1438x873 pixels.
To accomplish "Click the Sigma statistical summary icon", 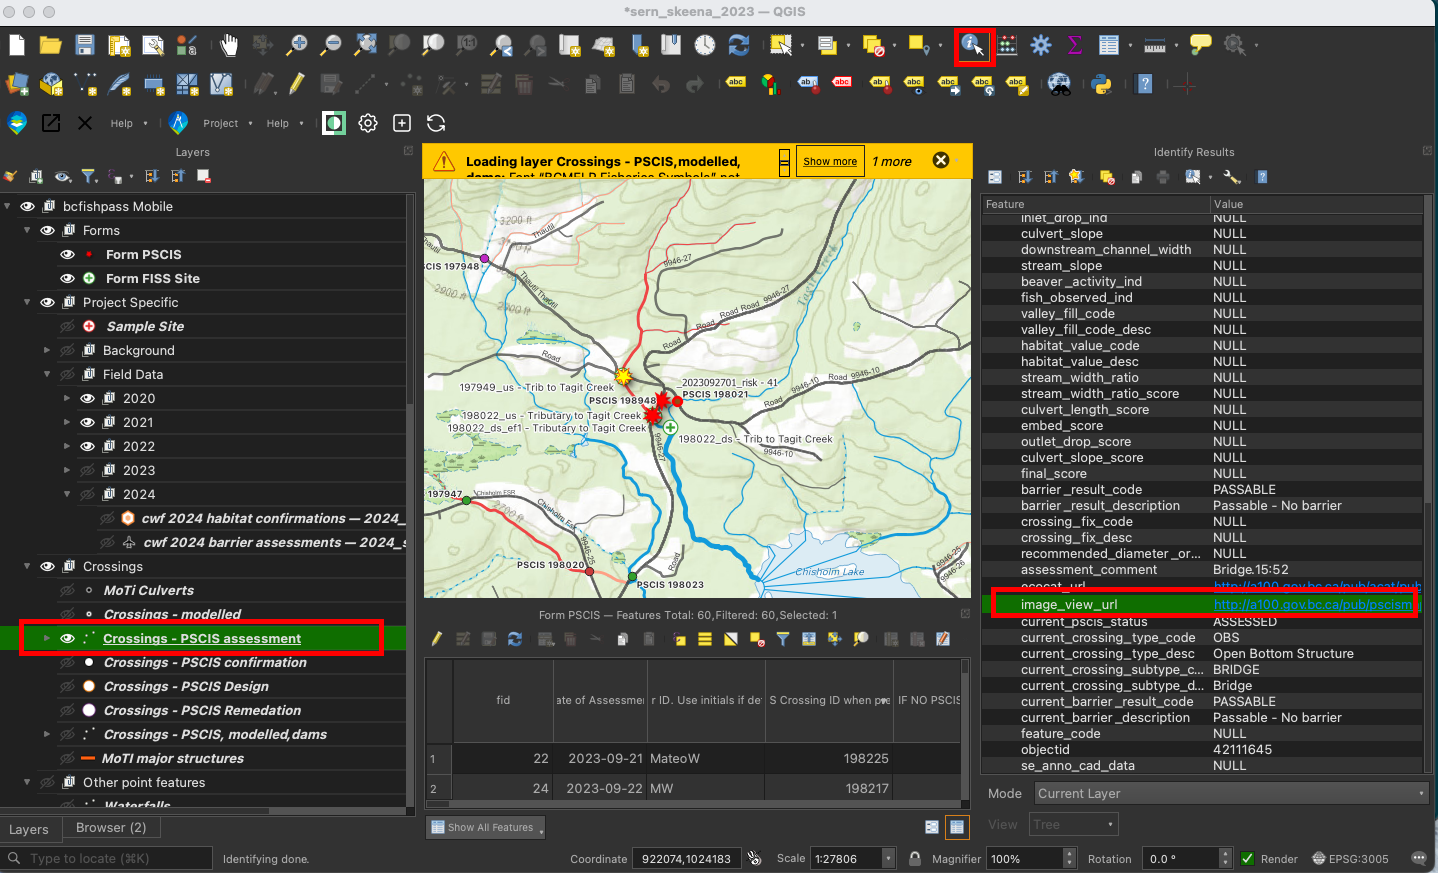I will [x=1075, y=45].
